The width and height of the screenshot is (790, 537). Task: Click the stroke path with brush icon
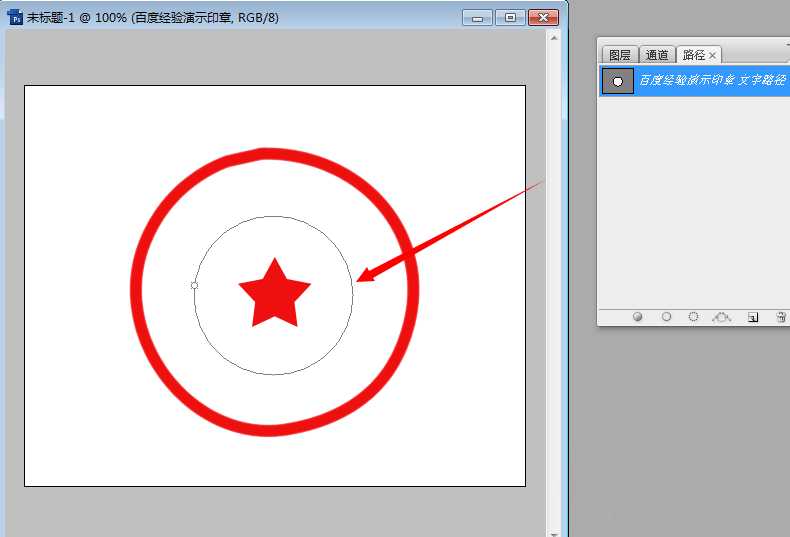pyautogui.click(x=666, y=317)
